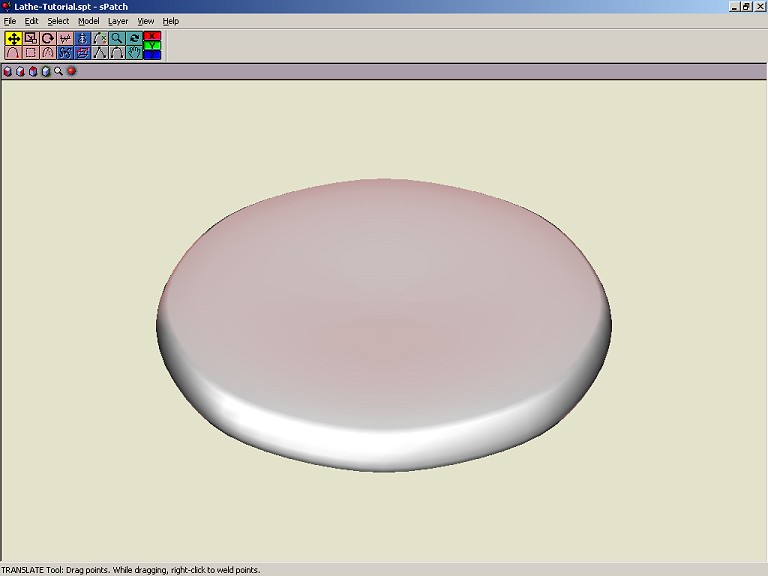Select the blue Lathe tool icon
The height and width of the screenshot is (576, 768).
[82, 38]
